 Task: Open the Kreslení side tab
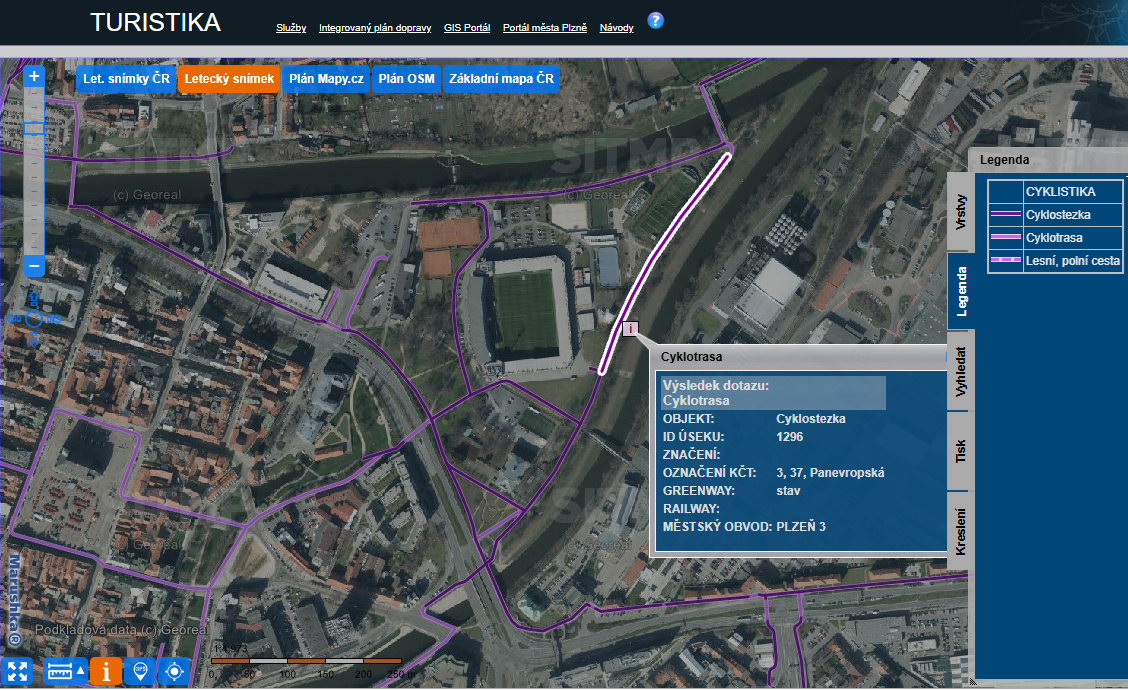point(961,531)
